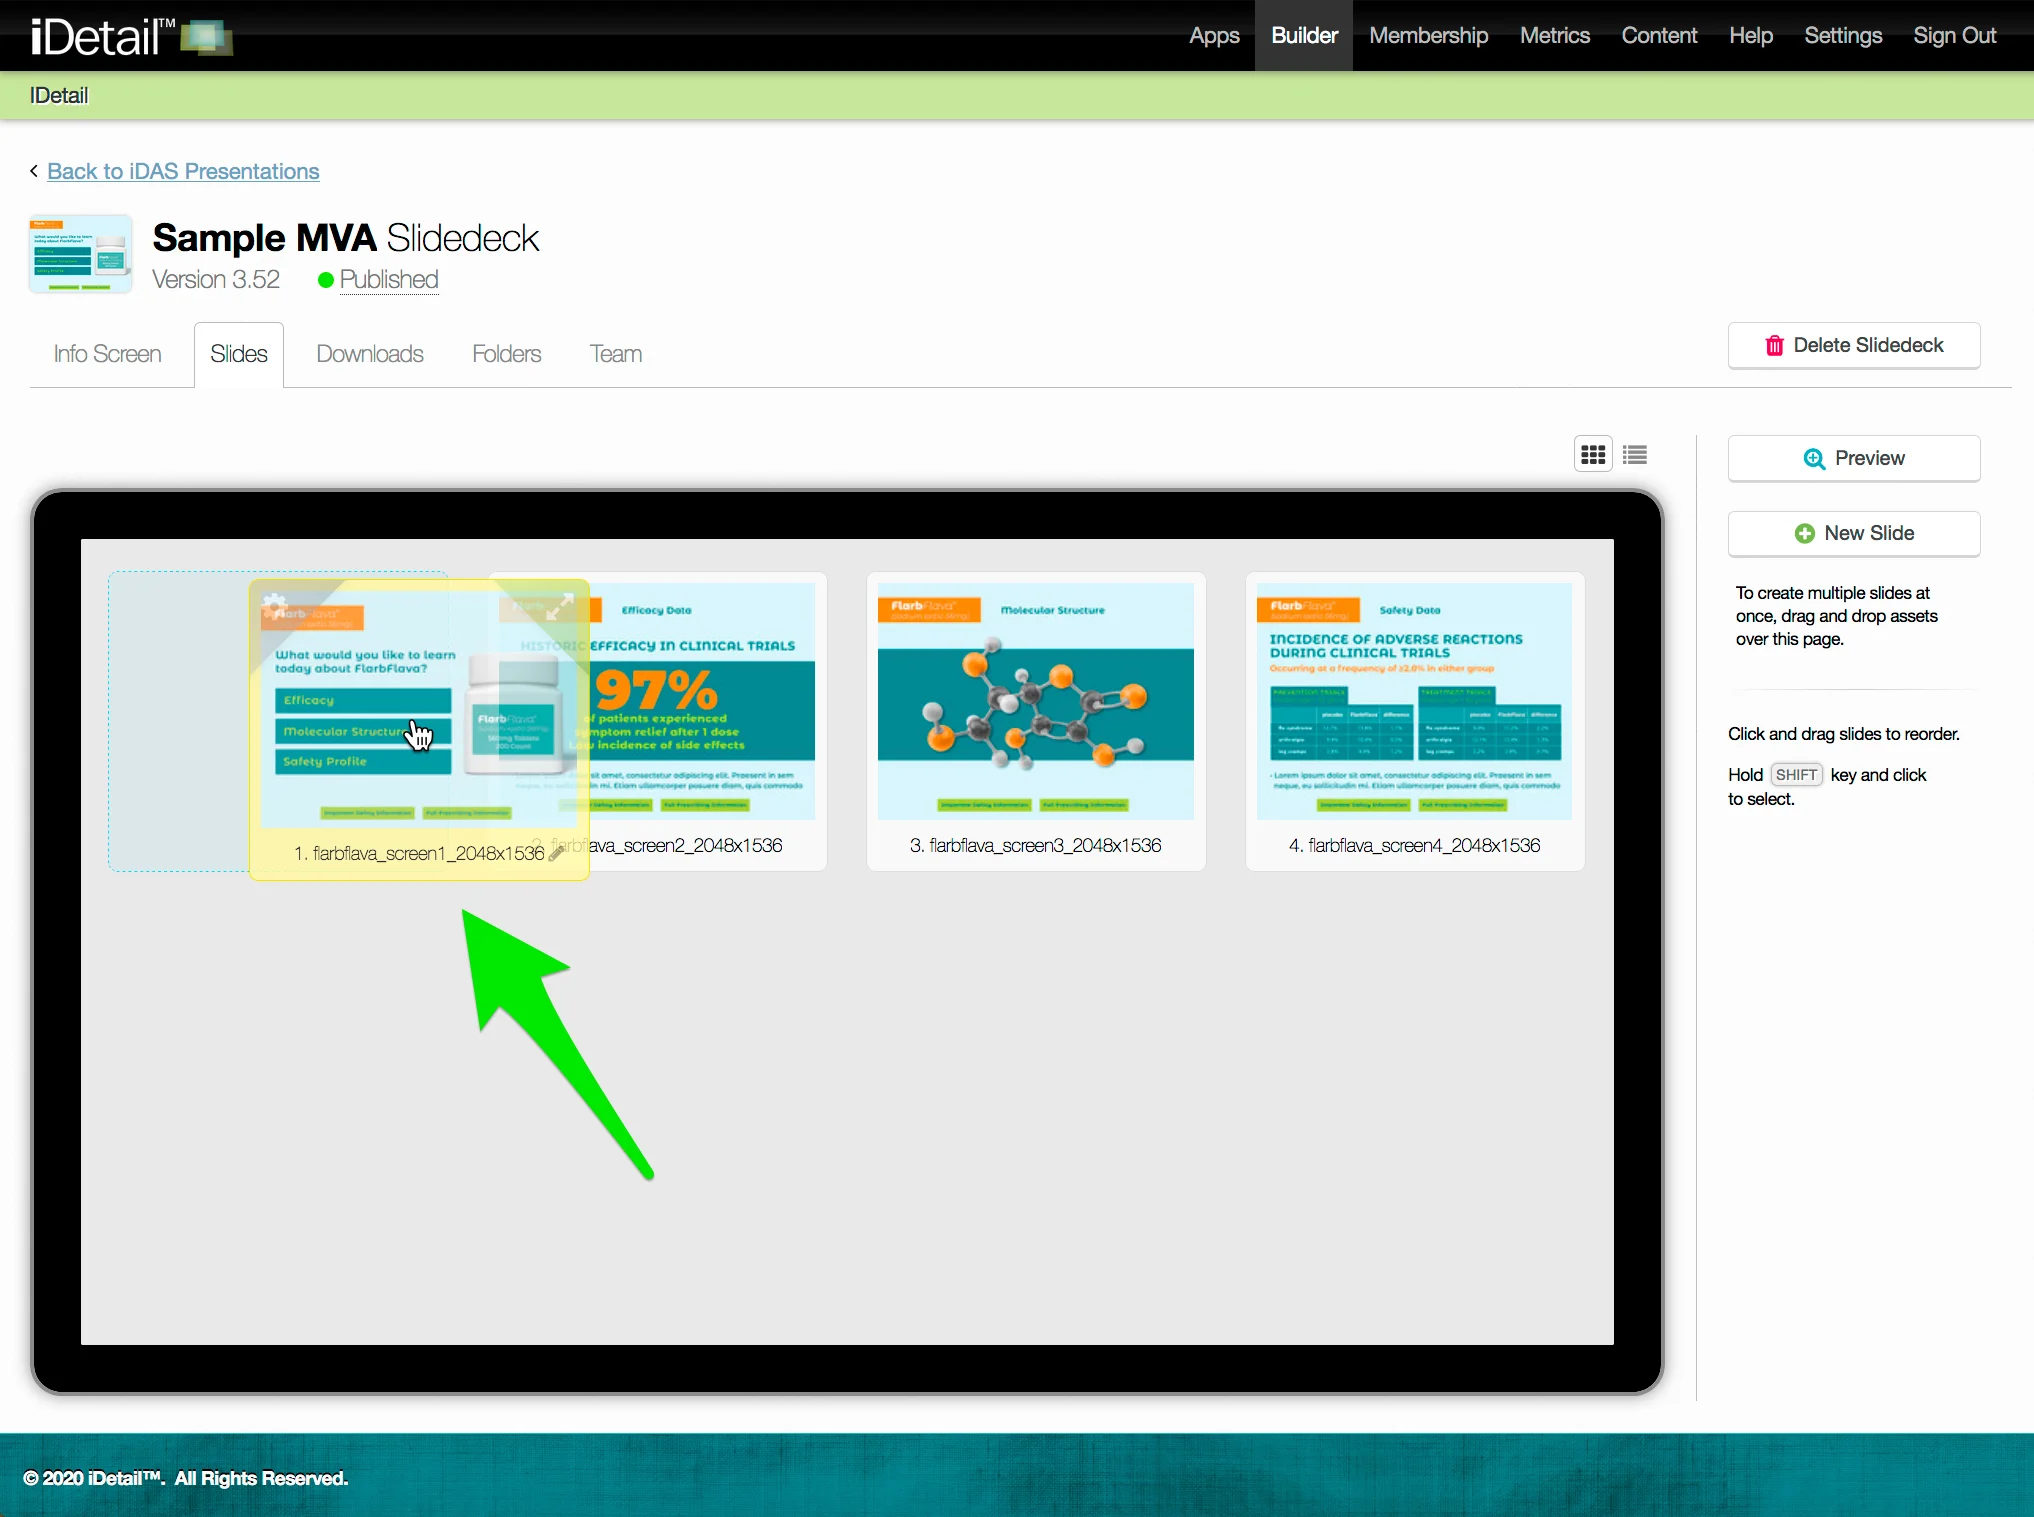Open the Metrics menu

pyautogui.click(x=1554, y=36)
